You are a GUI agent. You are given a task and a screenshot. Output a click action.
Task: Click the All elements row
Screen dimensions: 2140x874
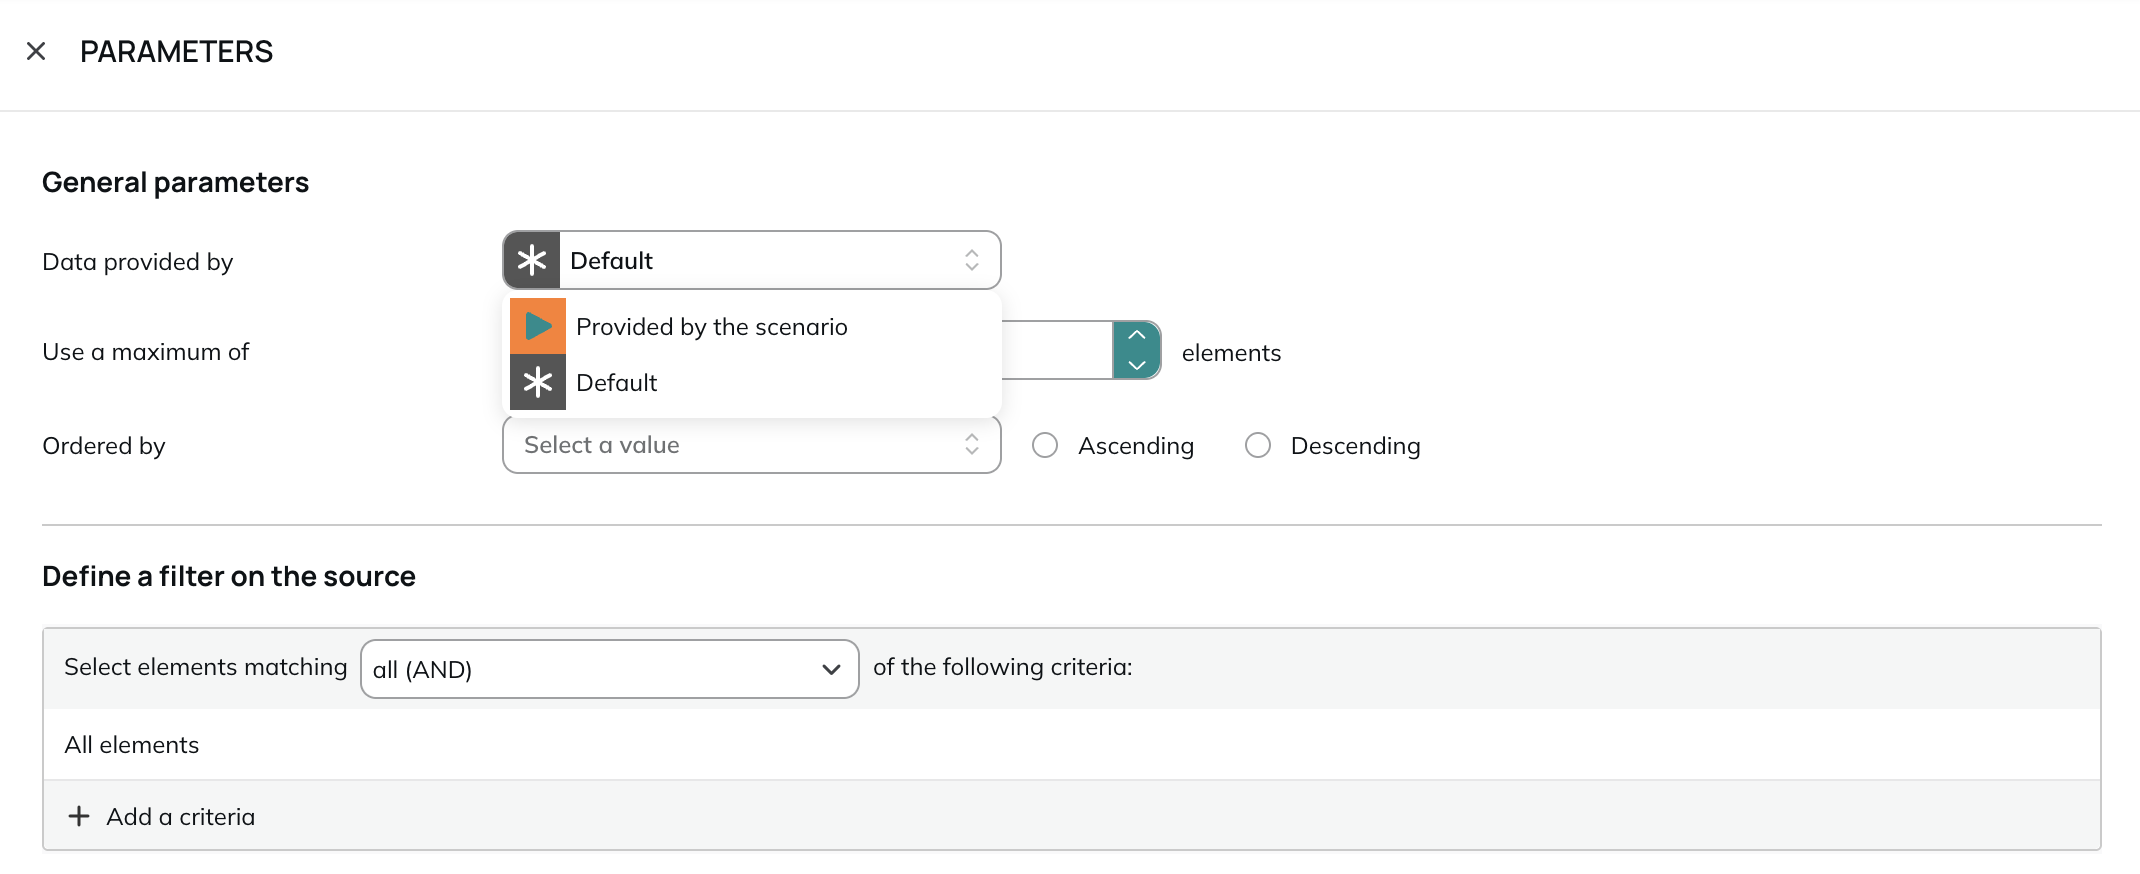(1072, 745)
